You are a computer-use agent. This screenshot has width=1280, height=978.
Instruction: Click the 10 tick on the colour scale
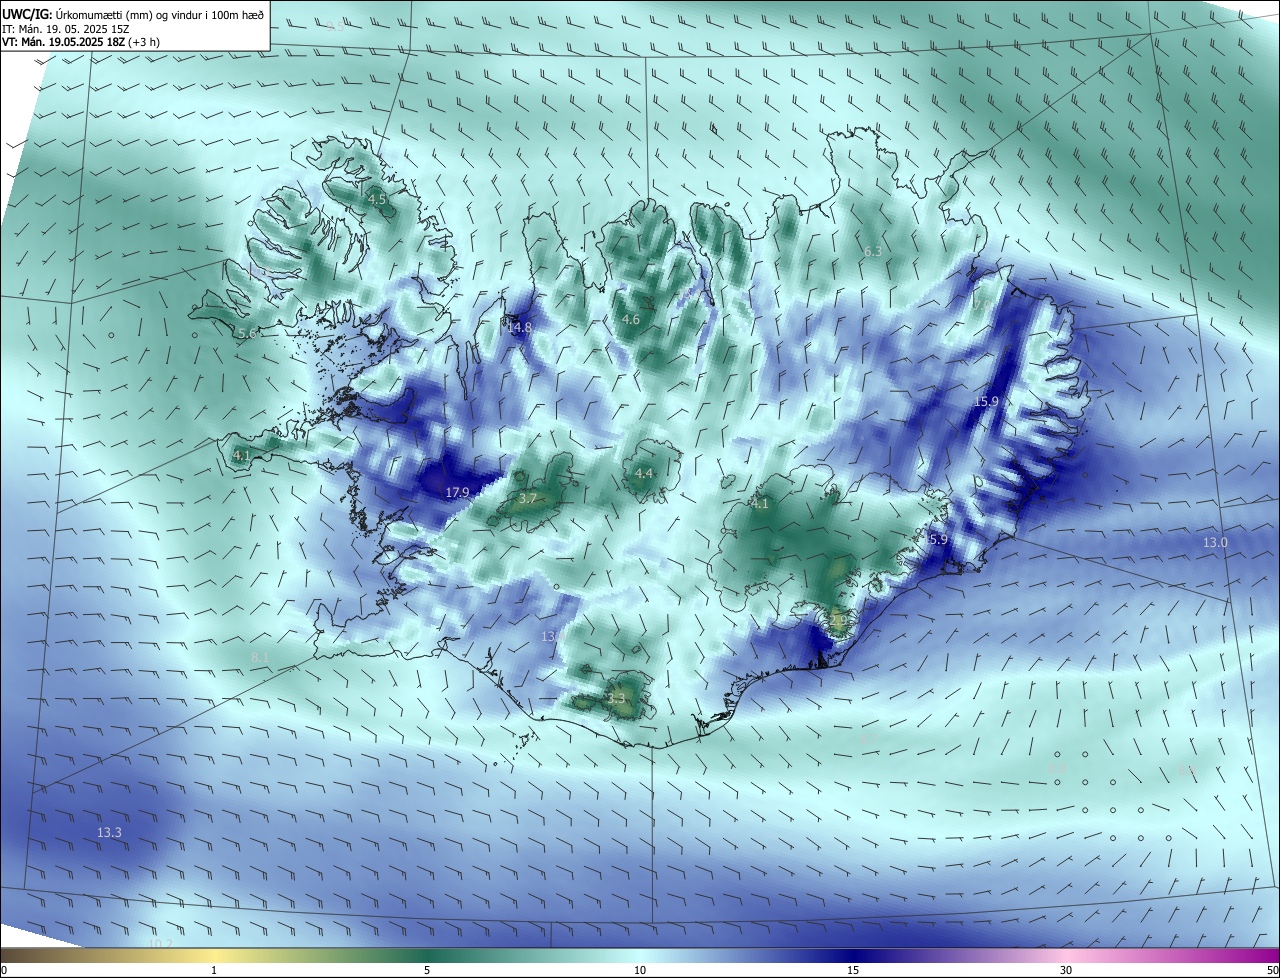click(640, 971)
